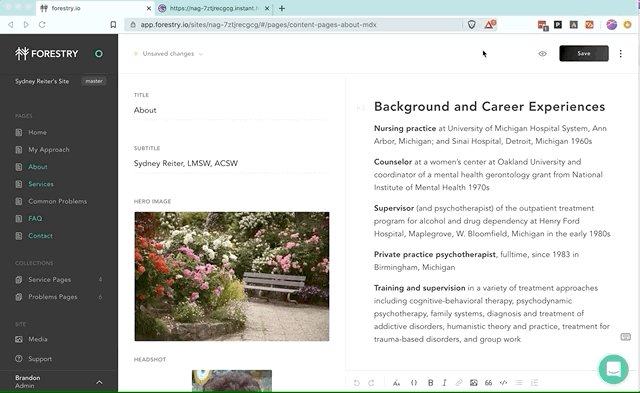Click the undo icon in editor toolbar
640x393 pixels.
356,383
